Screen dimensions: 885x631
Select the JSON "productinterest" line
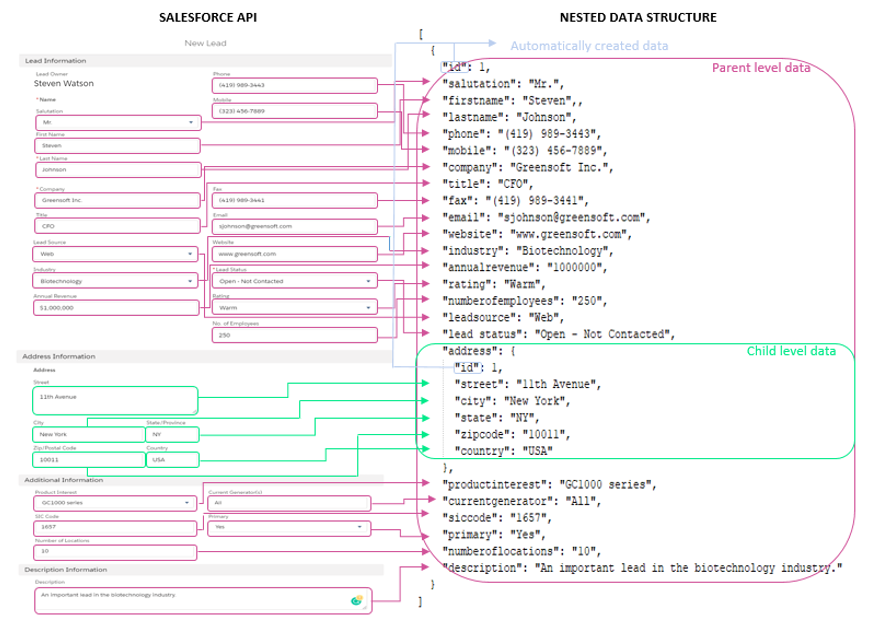click(550, 485)
